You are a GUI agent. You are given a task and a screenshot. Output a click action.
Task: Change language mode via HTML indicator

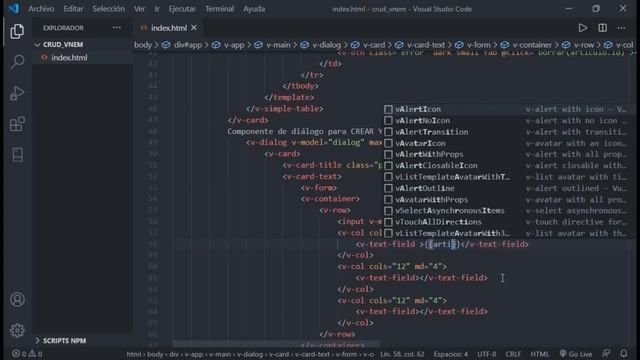540,354
